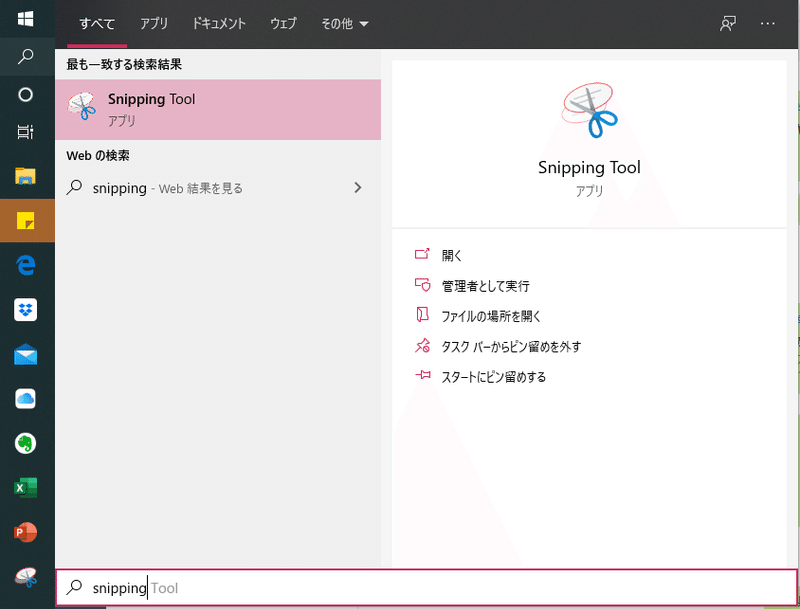Open Task View from taskbar
The height and width of the screenshot is (609, 800).
(26, 132)
